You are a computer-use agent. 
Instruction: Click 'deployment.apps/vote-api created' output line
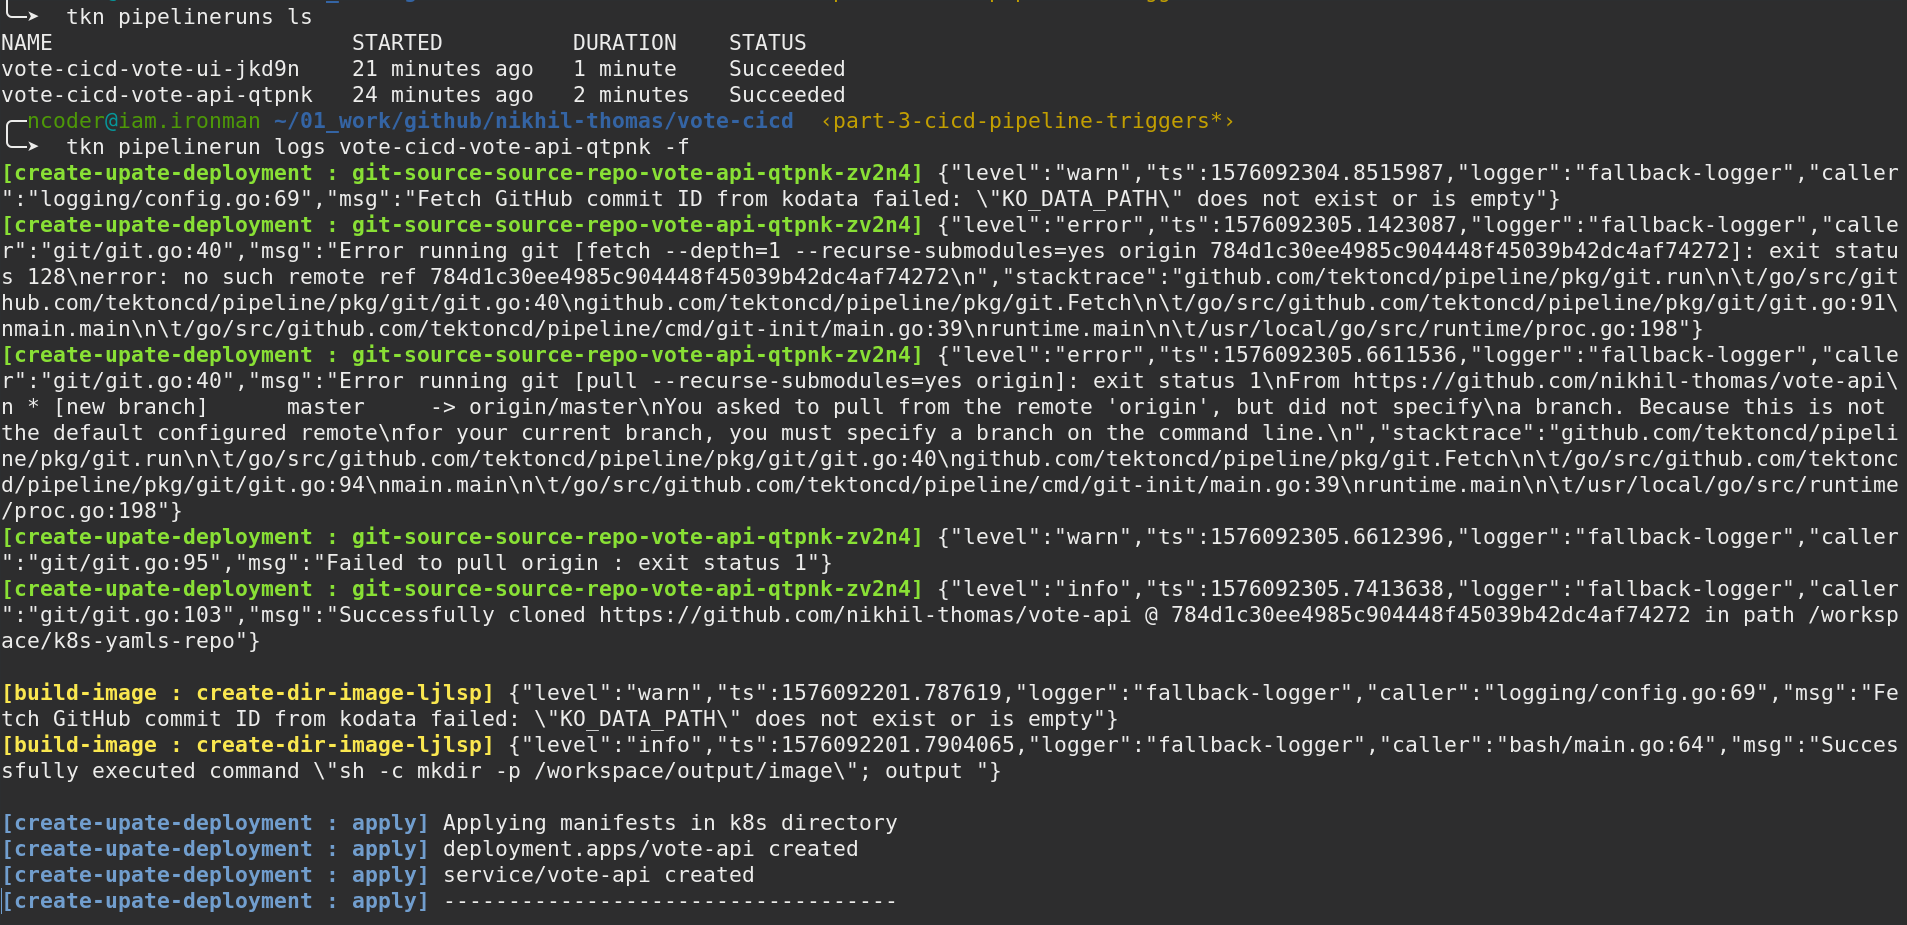click(650, 849)
